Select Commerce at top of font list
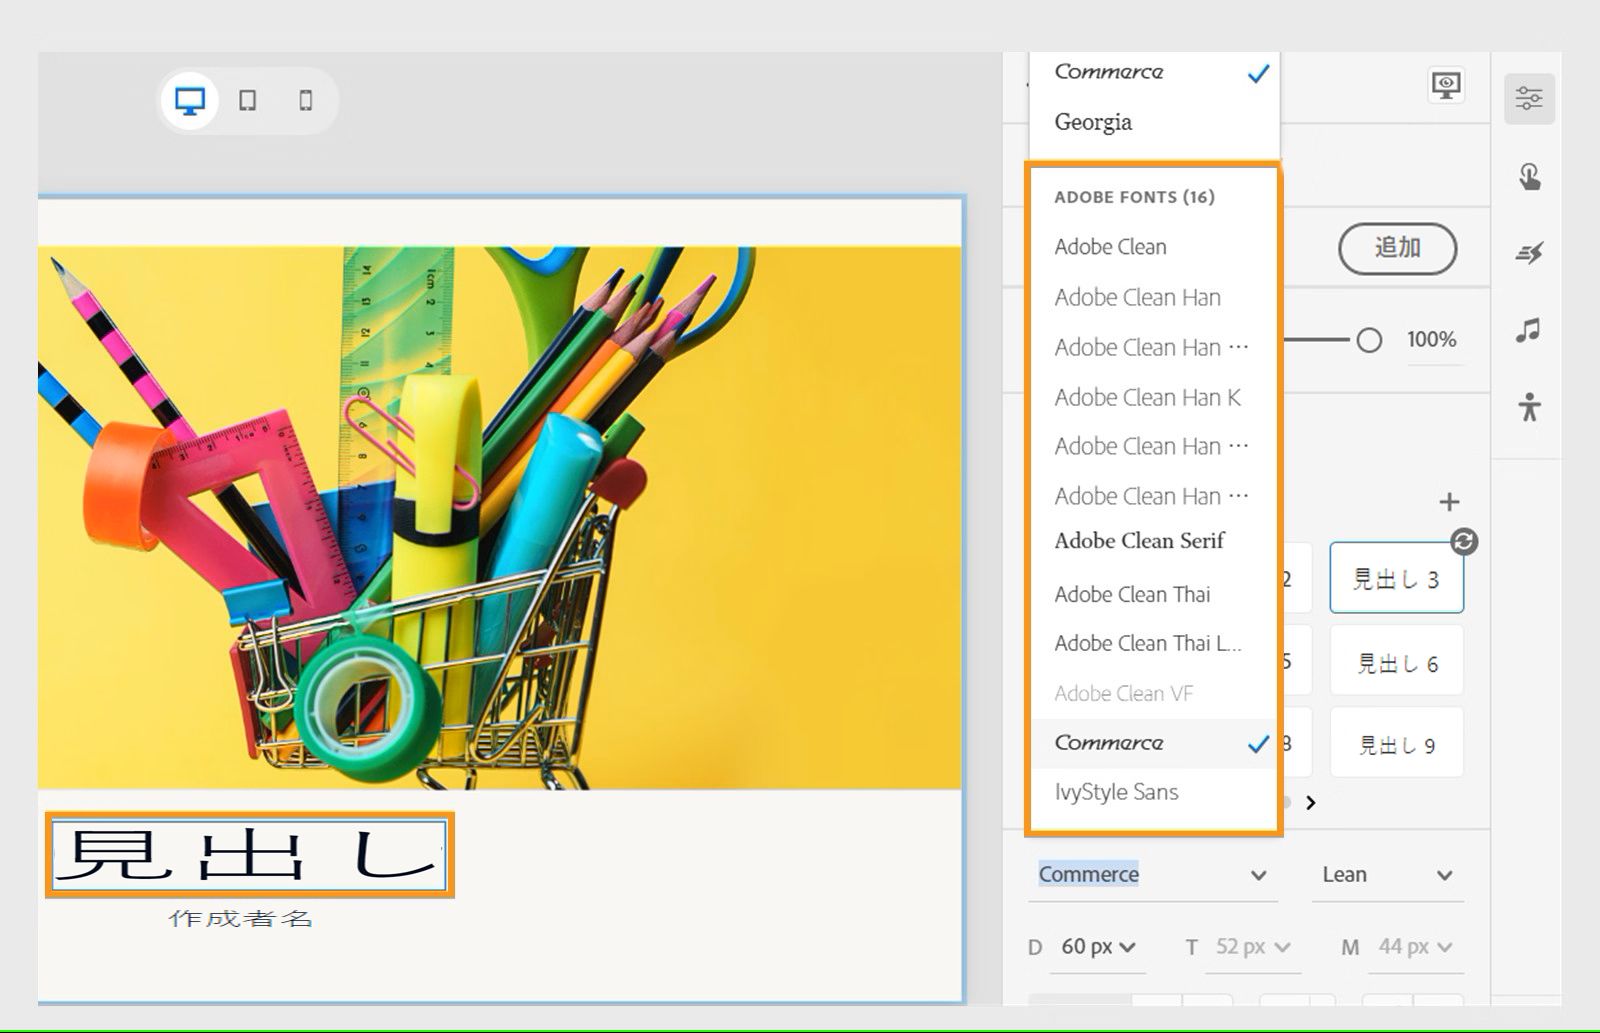 click(x=1154, y=72)
